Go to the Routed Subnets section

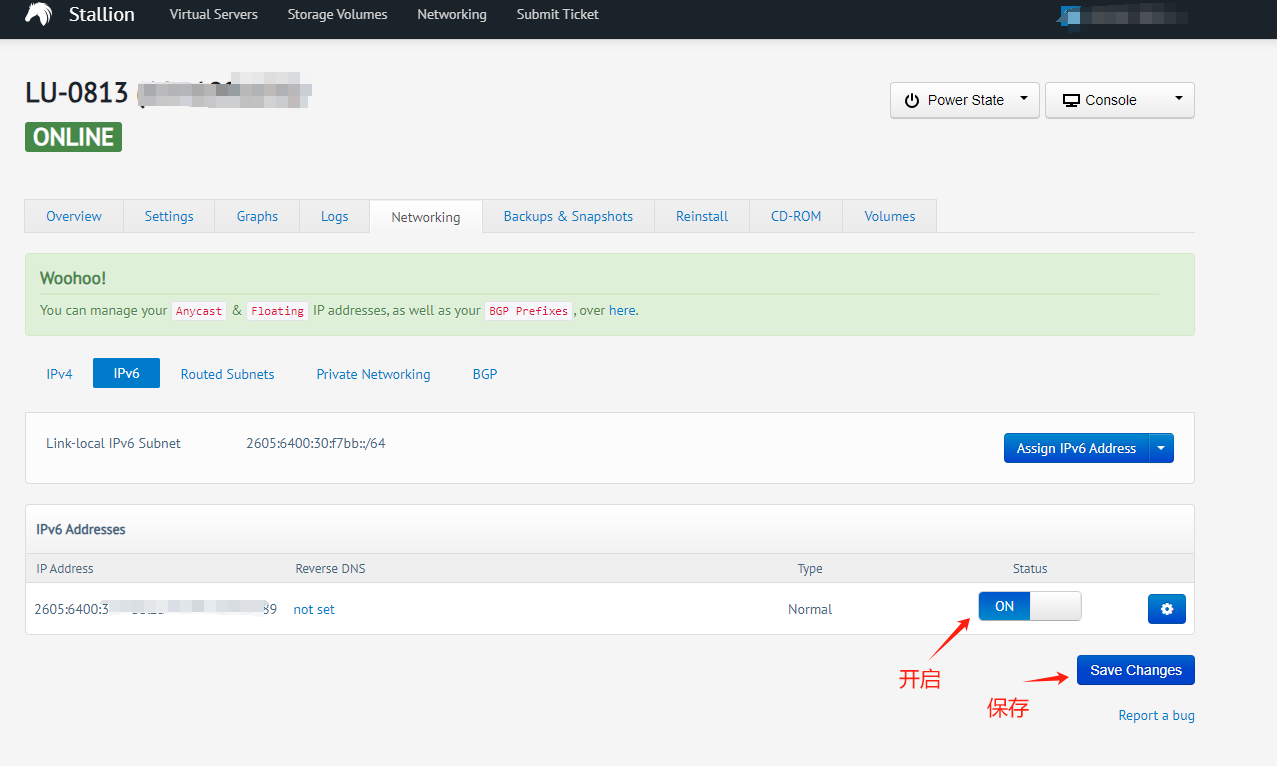227,374
